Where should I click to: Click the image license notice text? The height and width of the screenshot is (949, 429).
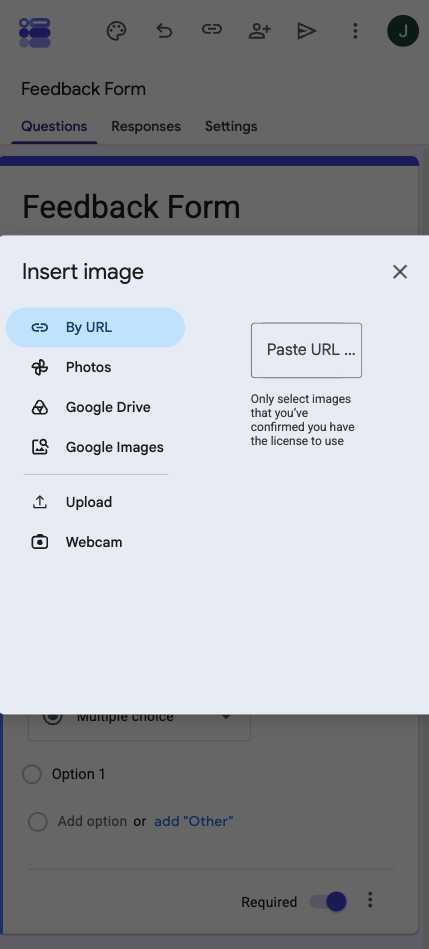(x=303, y=420)
